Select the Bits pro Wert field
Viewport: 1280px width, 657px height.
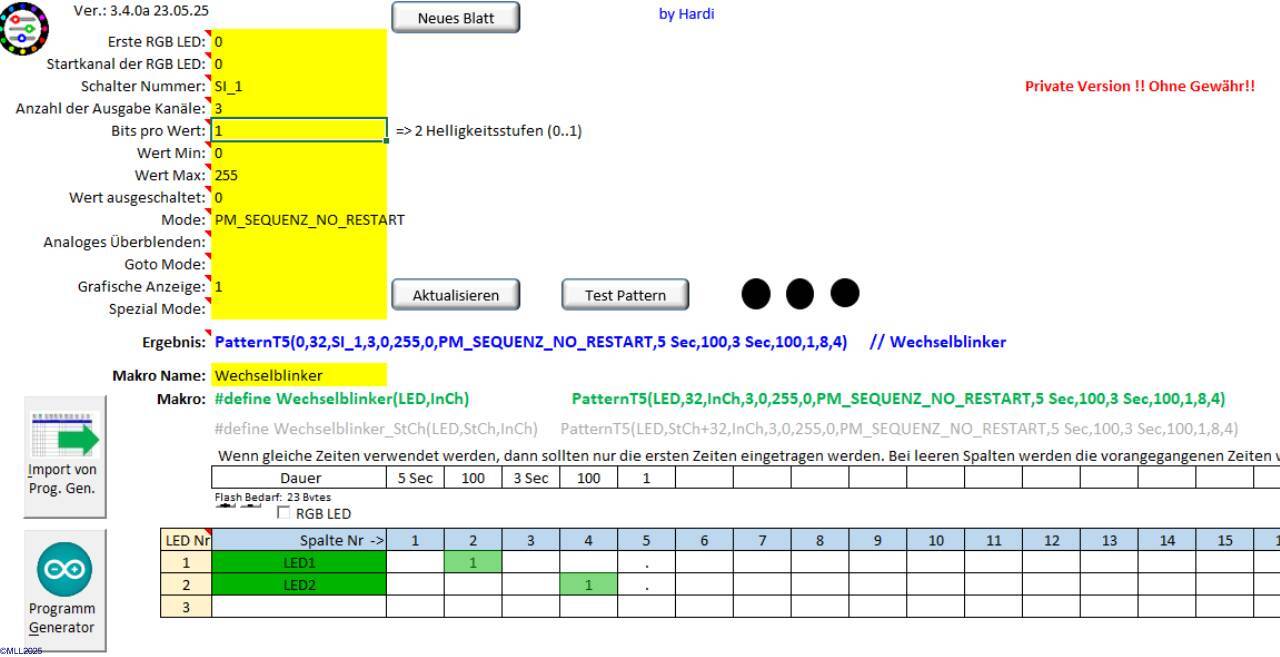(x=298, y=130)
